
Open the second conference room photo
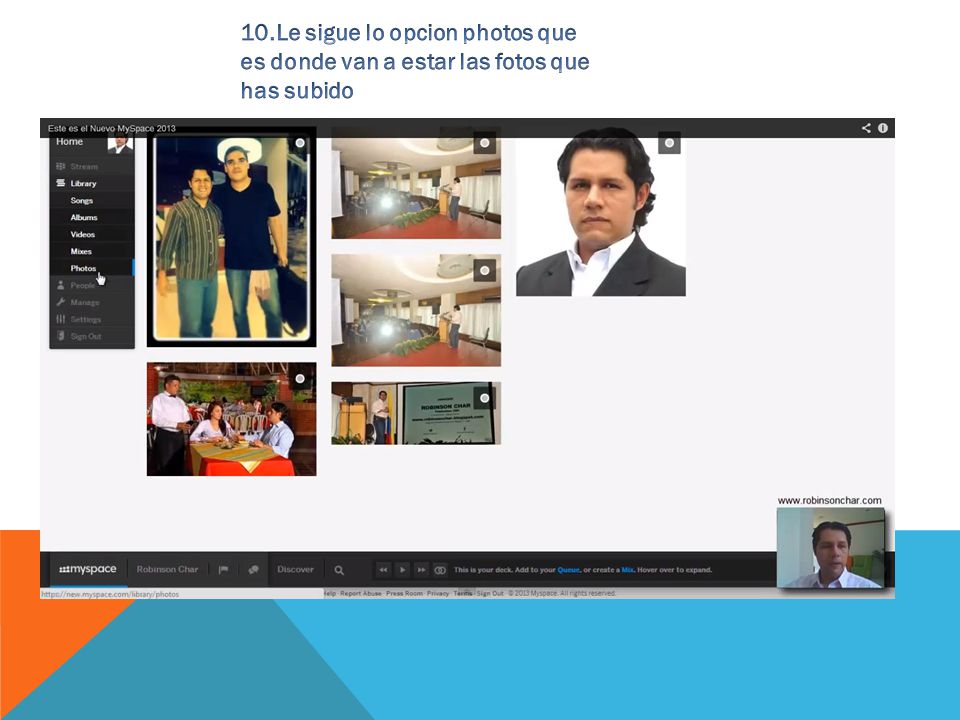coord(416,310)
